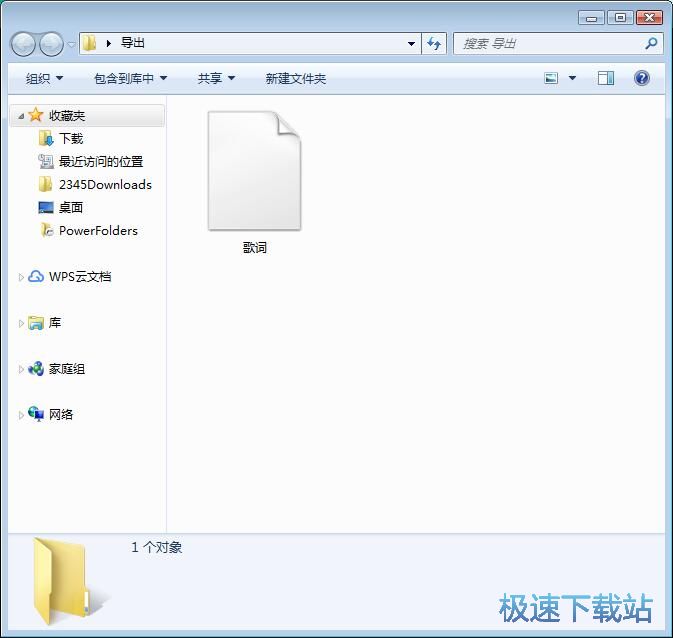The image size is (673, 638).
Task: Open the view options dropdown arrow
Action: [572, 78]
